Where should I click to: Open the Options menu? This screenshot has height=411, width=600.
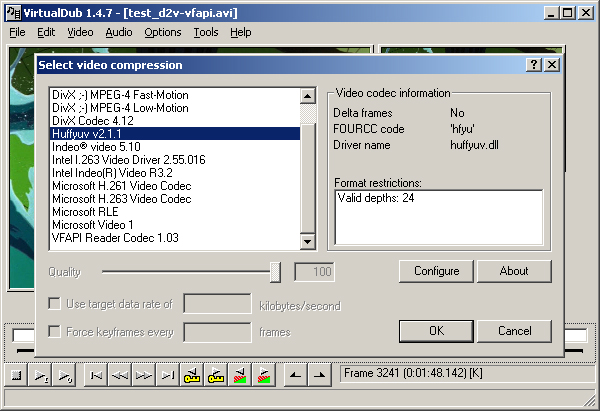click(163, 32)
